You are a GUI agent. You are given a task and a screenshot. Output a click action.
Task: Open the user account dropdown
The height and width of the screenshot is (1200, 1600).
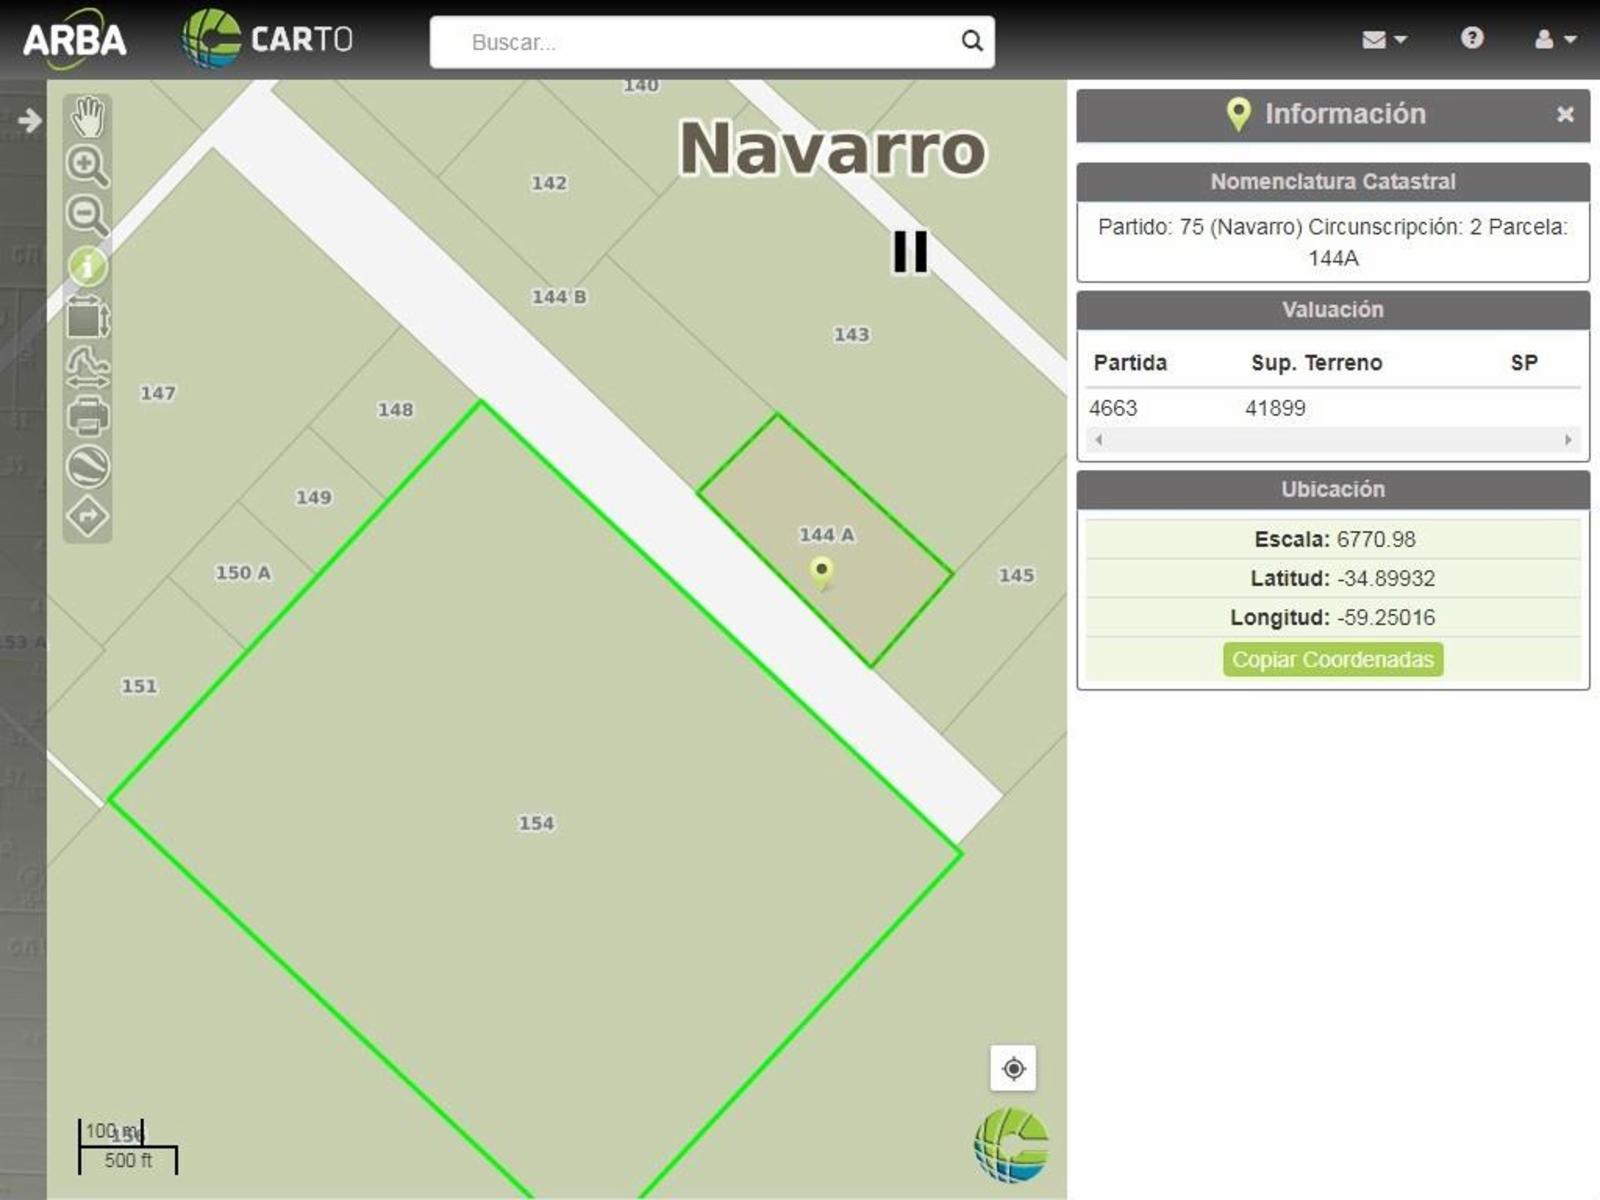pyautogui.click(x=1555, y=39)
